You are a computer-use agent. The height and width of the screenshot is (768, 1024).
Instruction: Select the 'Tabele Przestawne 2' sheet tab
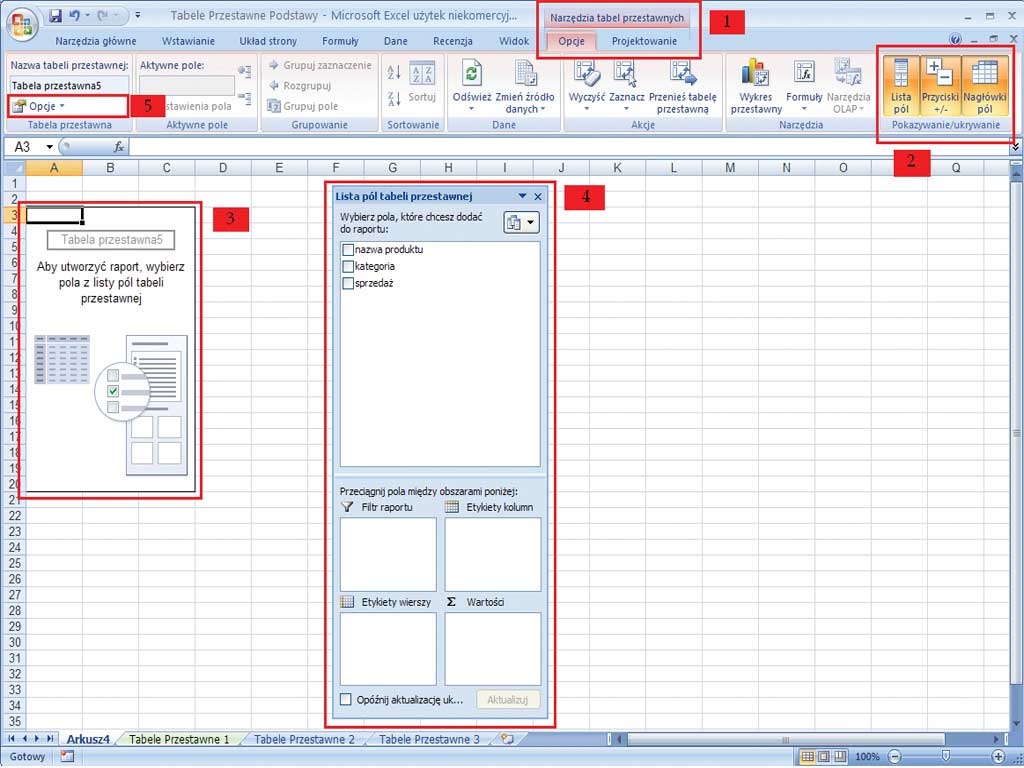(x=304, y=739)
